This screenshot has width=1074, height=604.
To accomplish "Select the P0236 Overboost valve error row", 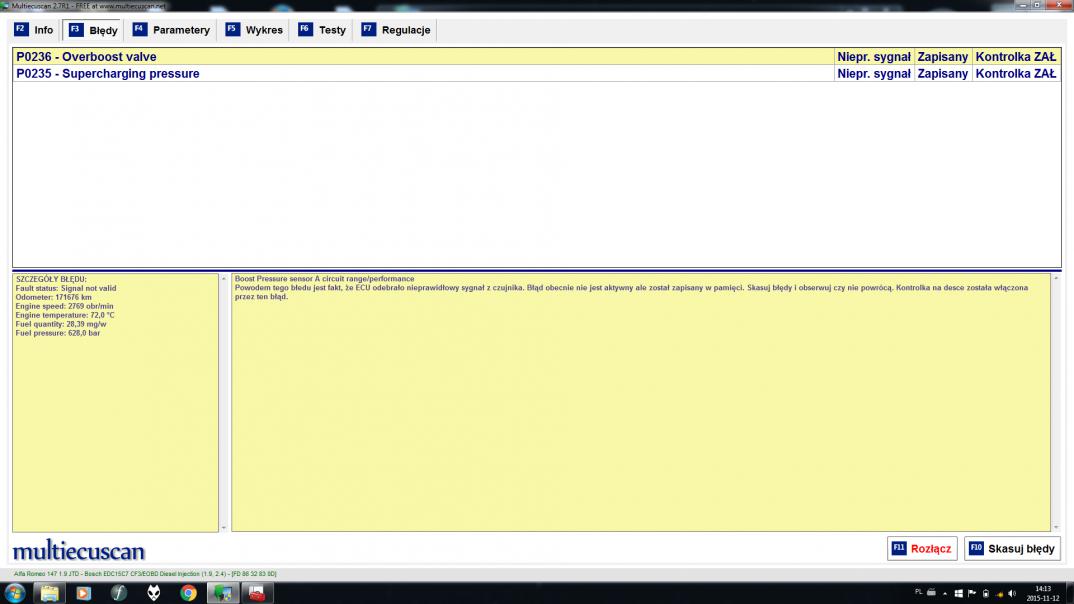I will (536, 57).
